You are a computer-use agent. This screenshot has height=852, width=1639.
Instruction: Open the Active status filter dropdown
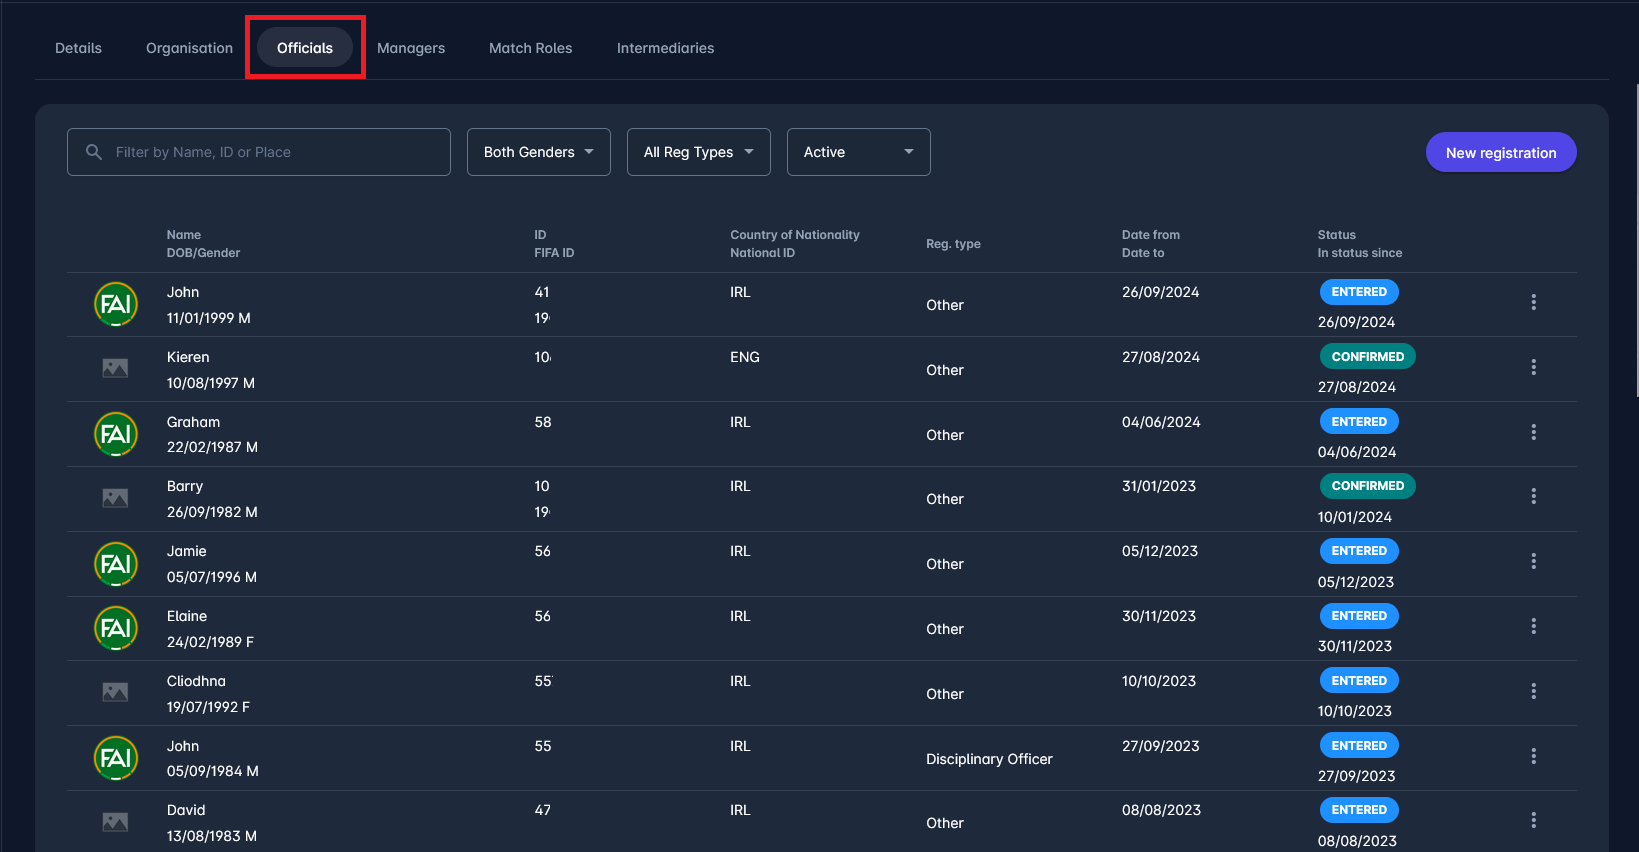pyautogui.click(x=858, y=152)
